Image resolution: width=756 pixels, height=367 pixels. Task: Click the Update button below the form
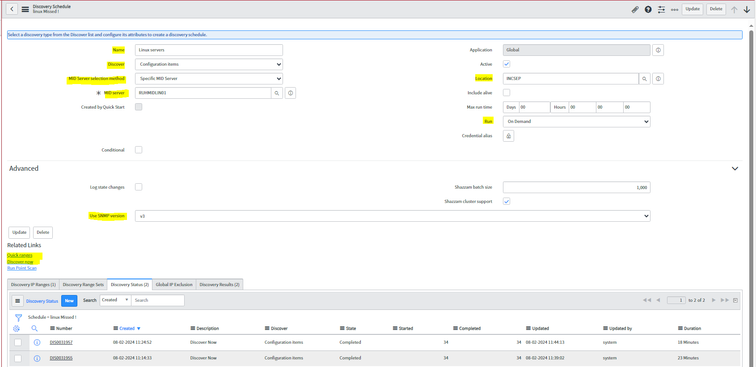click(19, 232)
